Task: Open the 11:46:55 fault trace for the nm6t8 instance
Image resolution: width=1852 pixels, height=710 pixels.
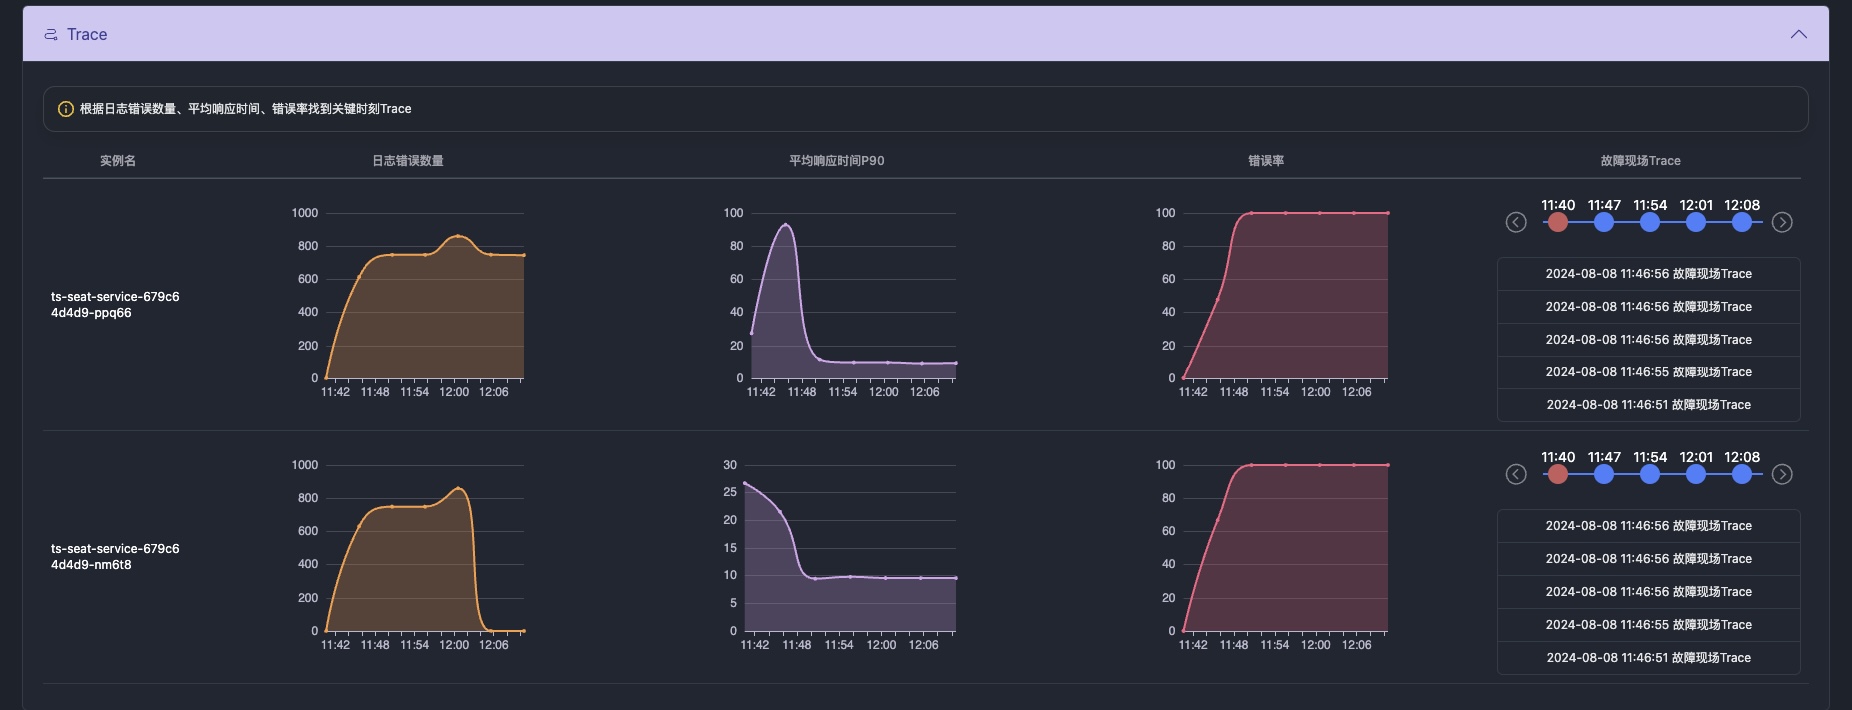Action: [x=1648, y=625]
